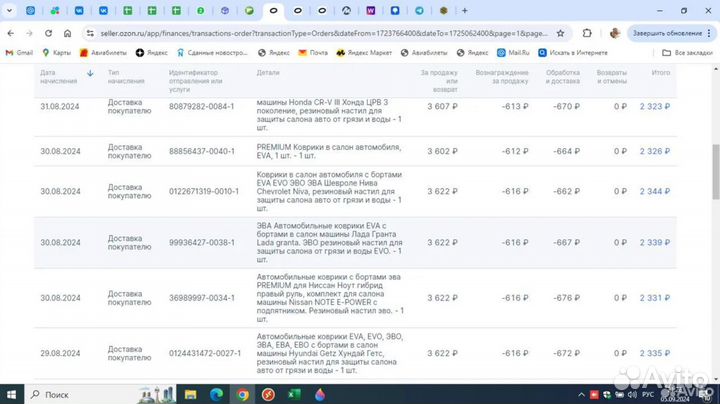The height and width of the screenshot is (404, 720).
Task: Click the 'Дата начисления' column header
Action: 58,77
